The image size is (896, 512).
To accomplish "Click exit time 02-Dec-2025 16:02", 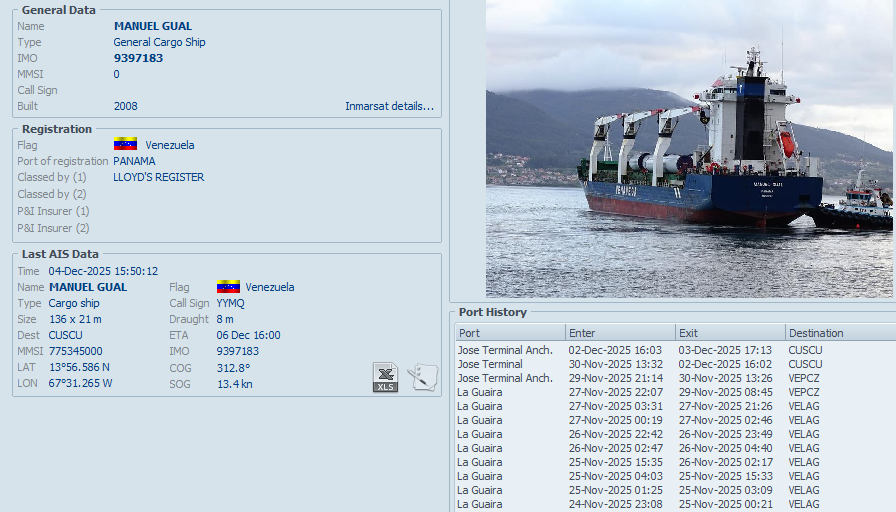I will click(x=725, y=364).
